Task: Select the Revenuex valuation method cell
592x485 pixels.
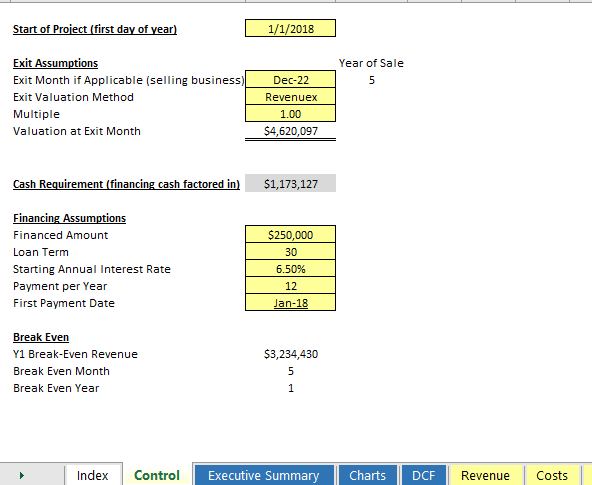Action: tap(290, 97)
